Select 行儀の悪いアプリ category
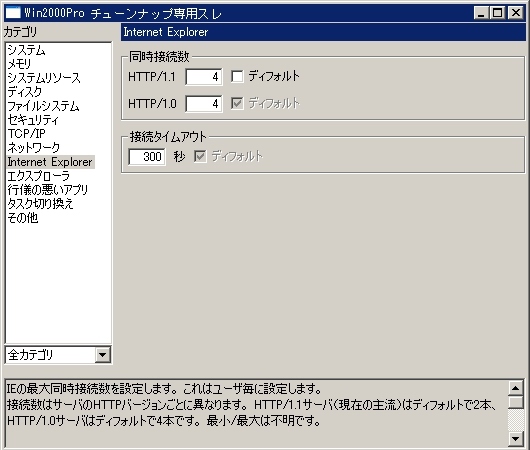 (48, 190)
